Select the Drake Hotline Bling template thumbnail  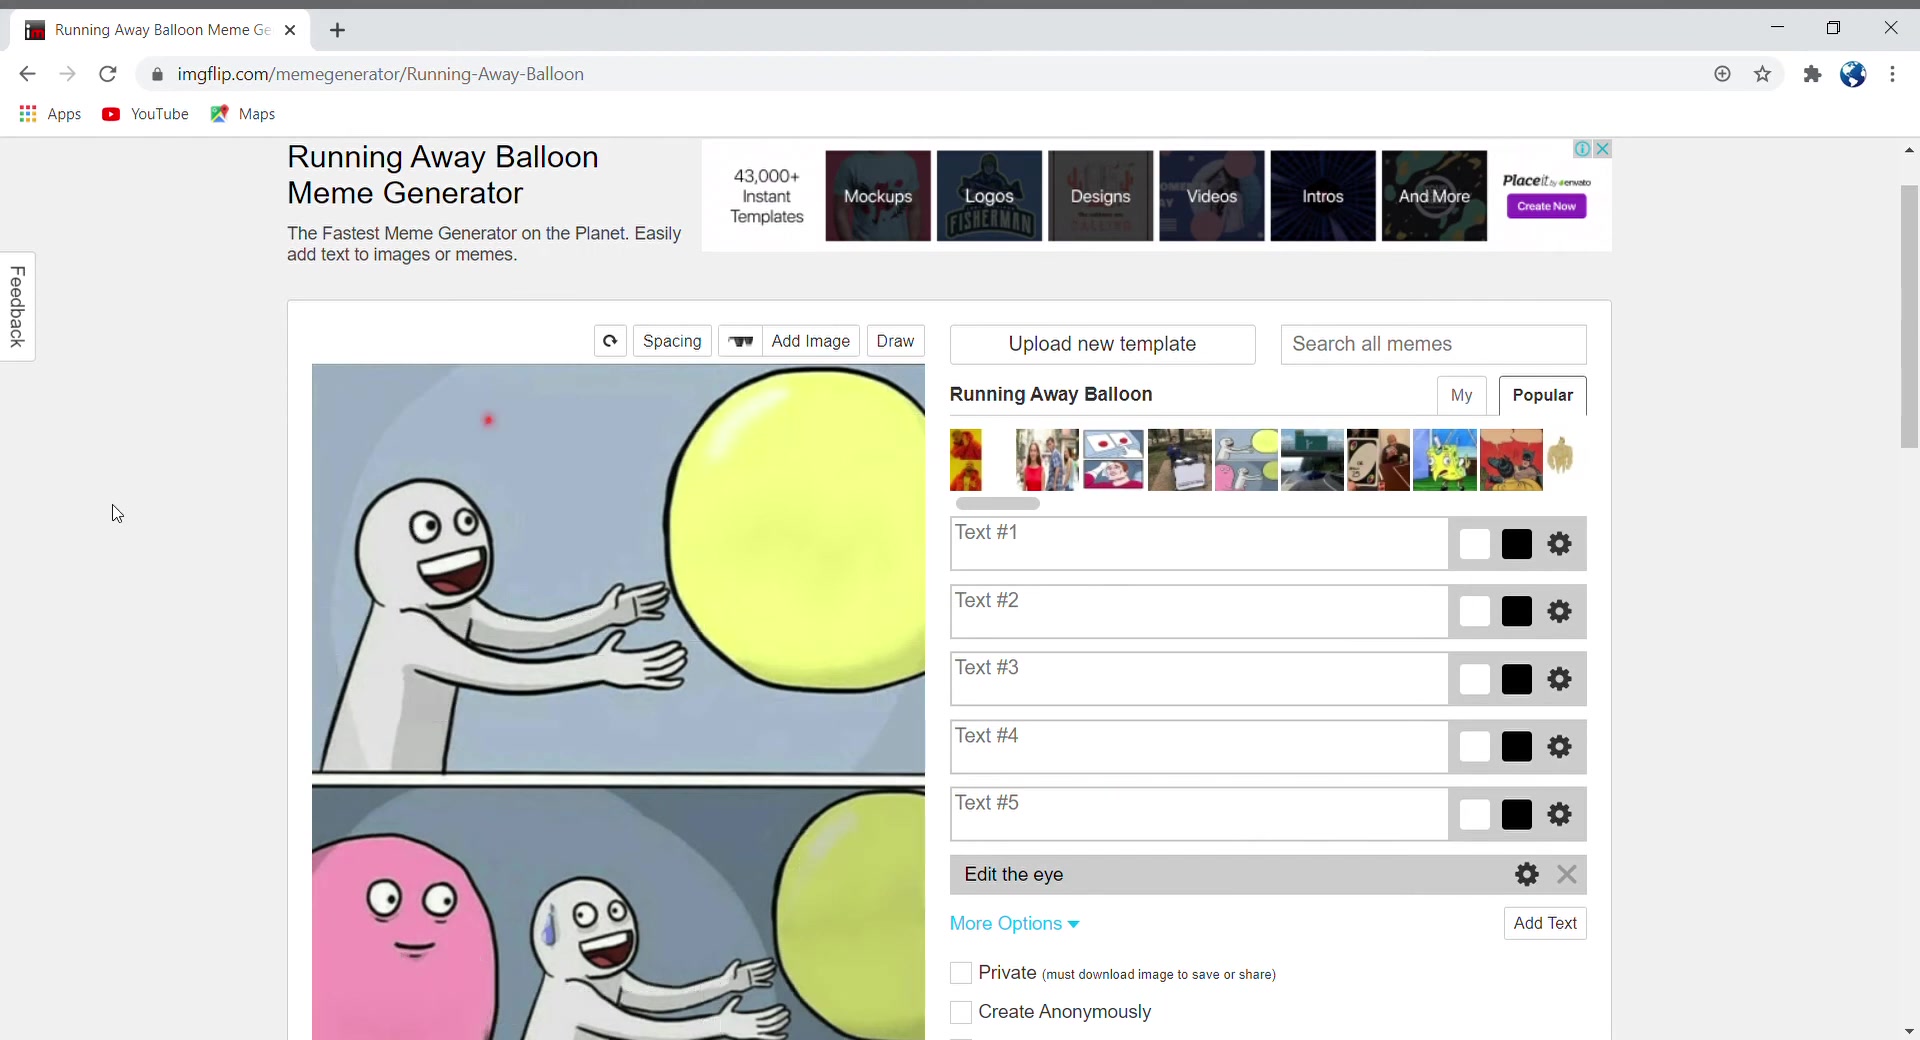(966, 460)
